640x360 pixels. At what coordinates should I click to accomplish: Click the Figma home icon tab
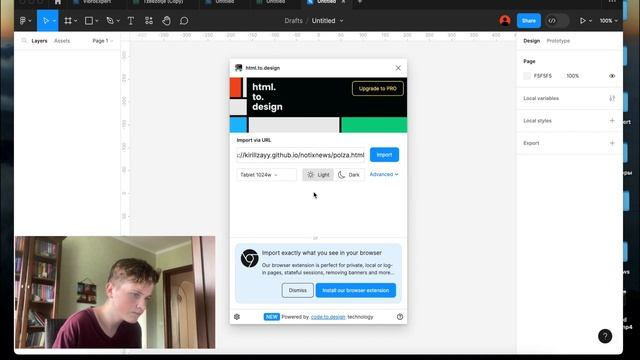(x=58, y=2)
